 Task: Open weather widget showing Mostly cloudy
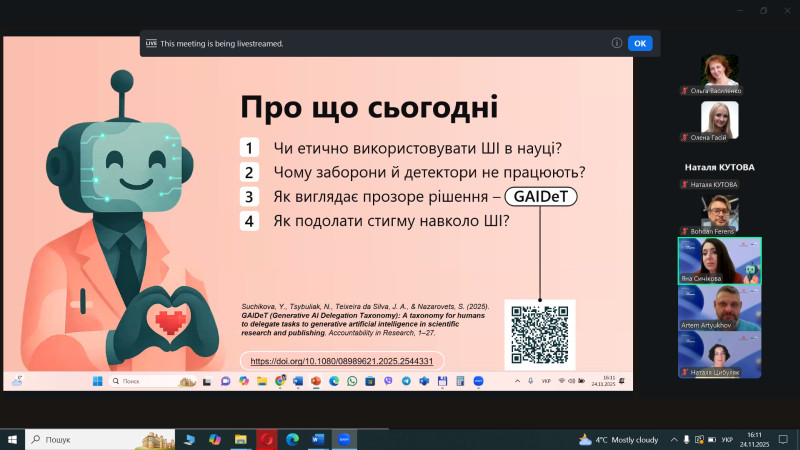pyautogui.click(x=620, y=439)
